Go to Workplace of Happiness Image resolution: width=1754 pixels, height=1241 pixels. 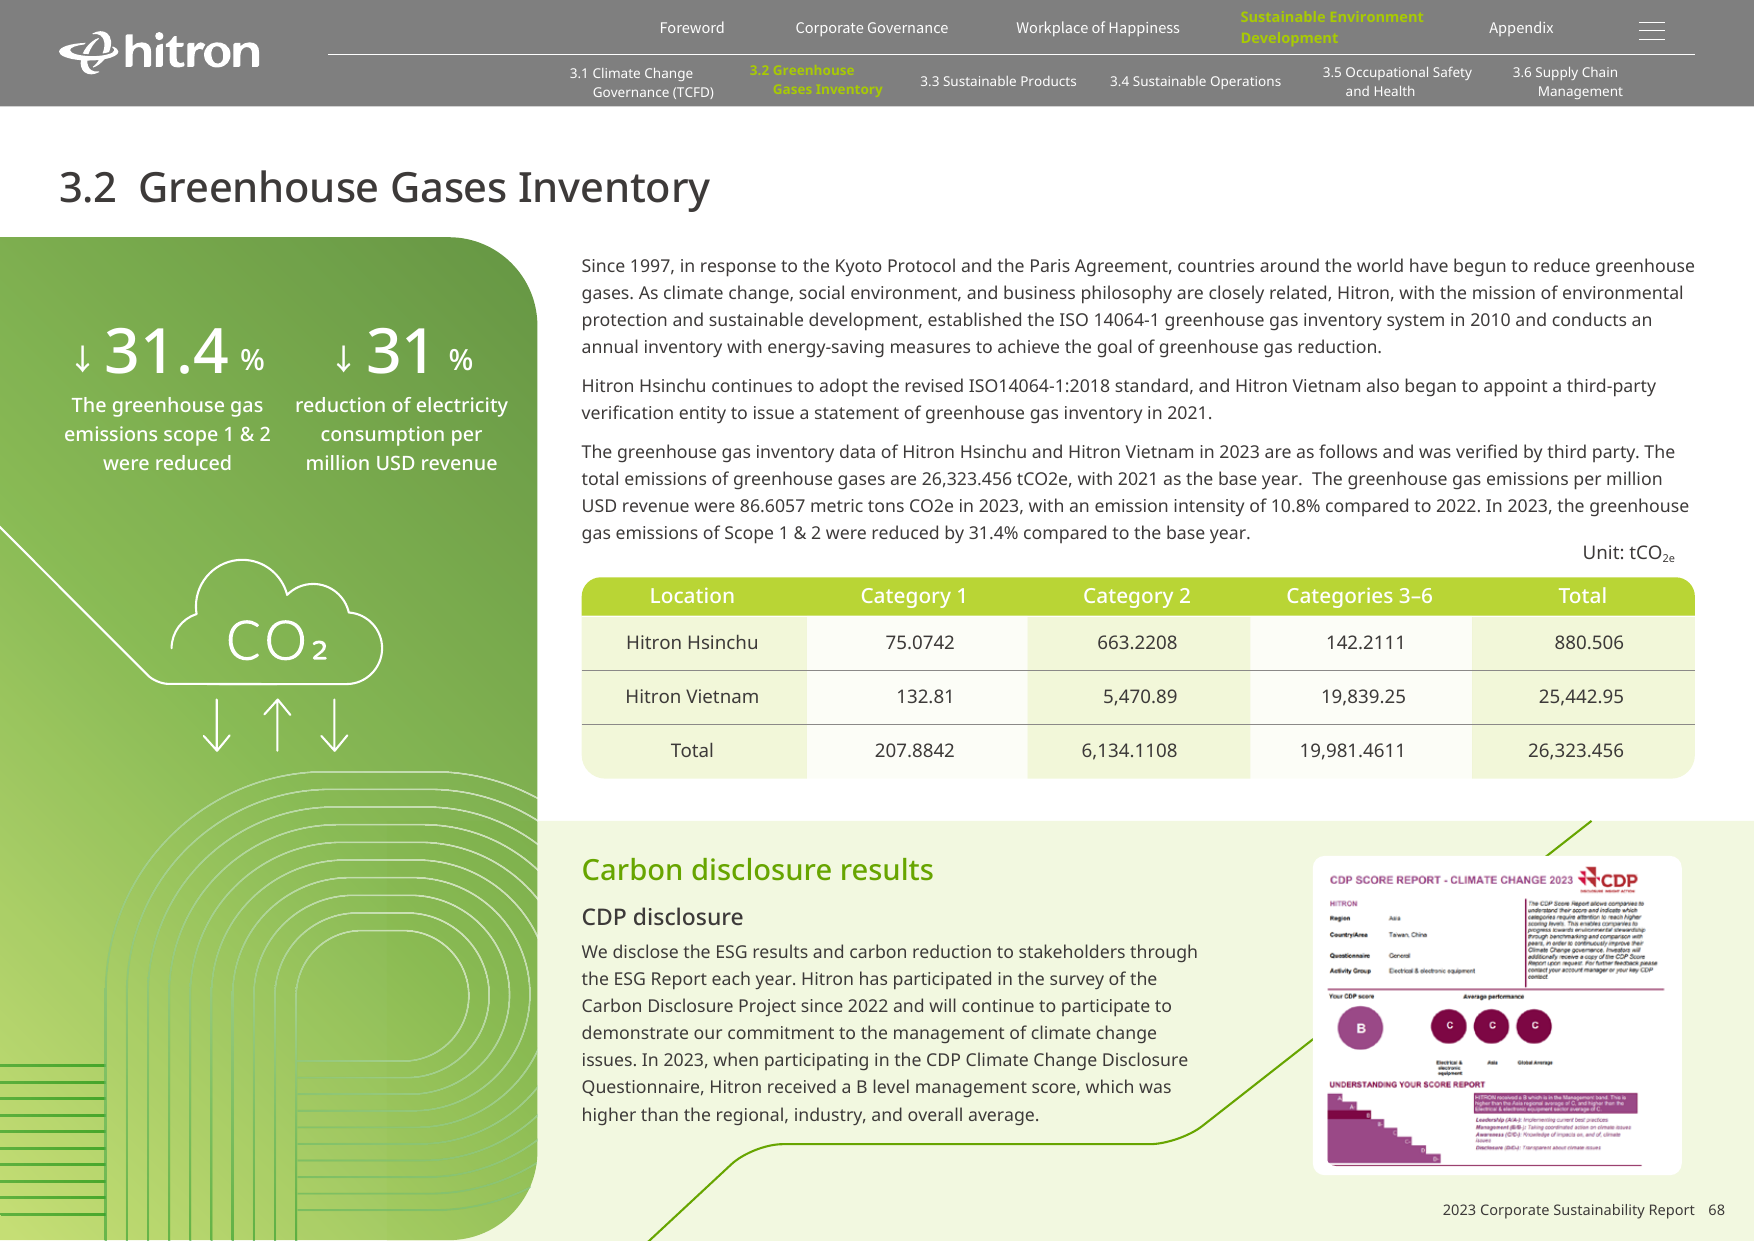click(1098, 28)
